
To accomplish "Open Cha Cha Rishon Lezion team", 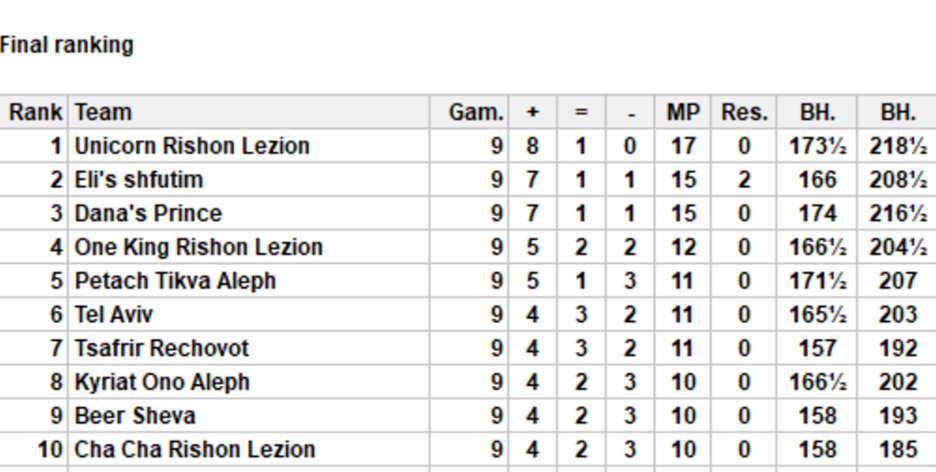I will point(195,449).
